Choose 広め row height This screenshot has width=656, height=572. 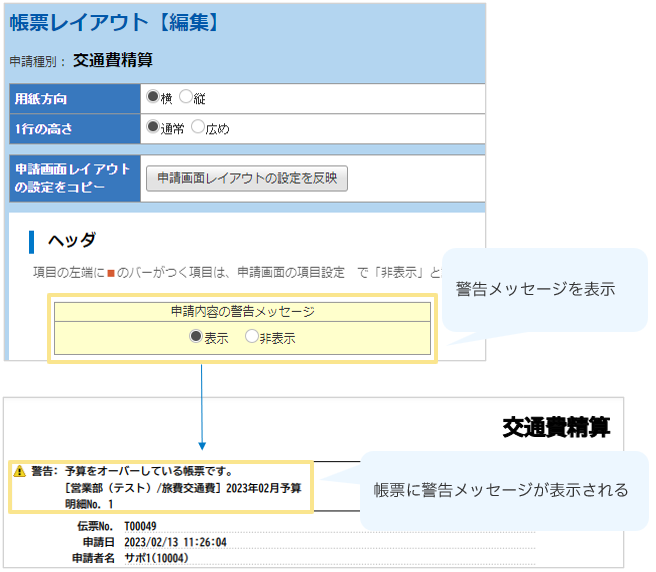click(197, 128)
